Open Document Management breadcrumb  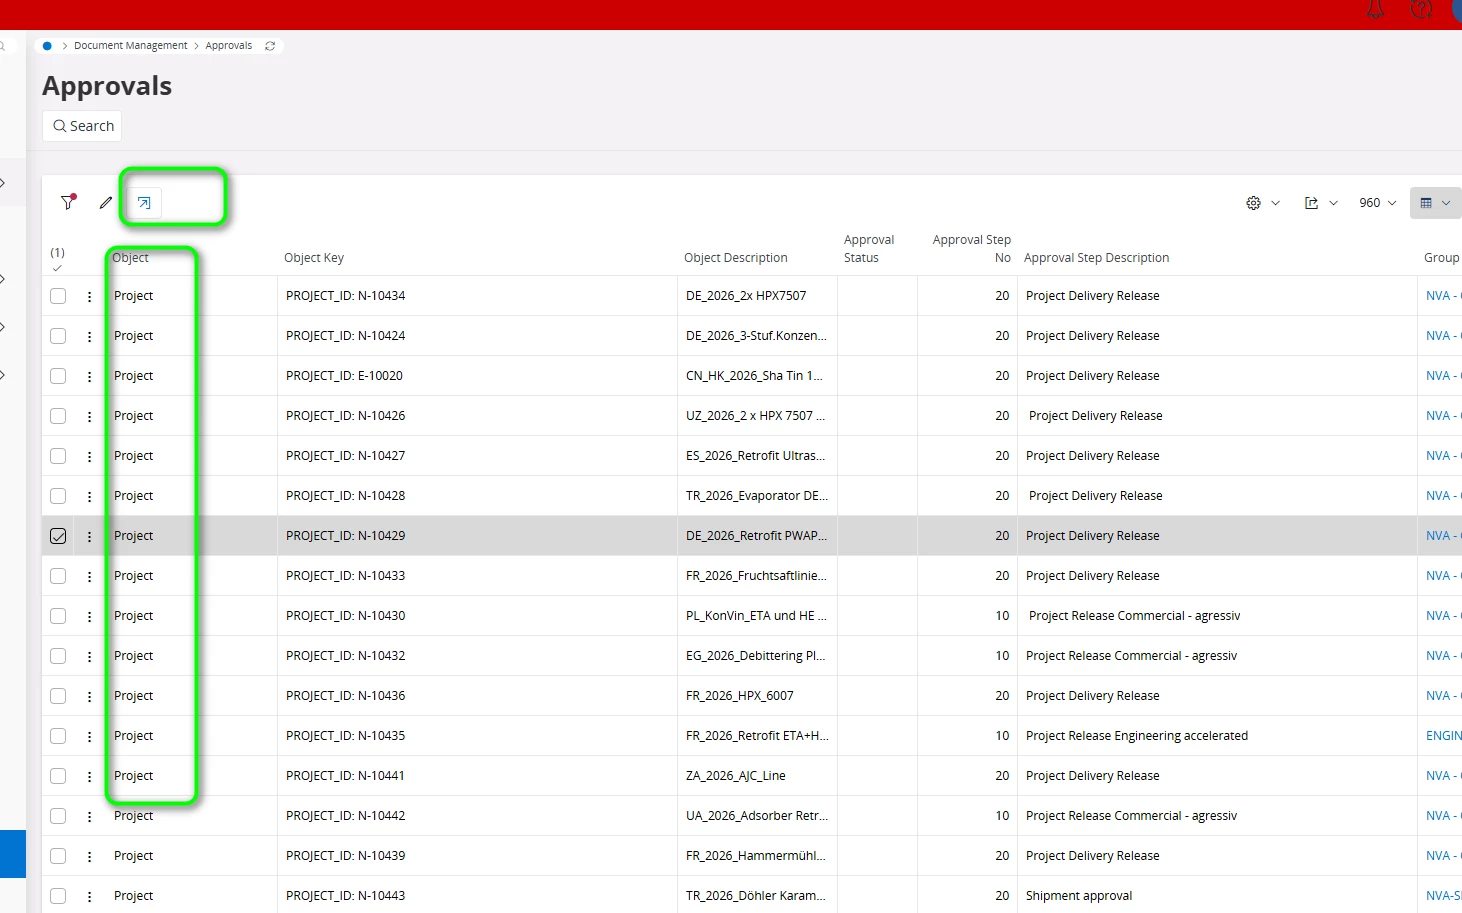(x=130, y=46)
